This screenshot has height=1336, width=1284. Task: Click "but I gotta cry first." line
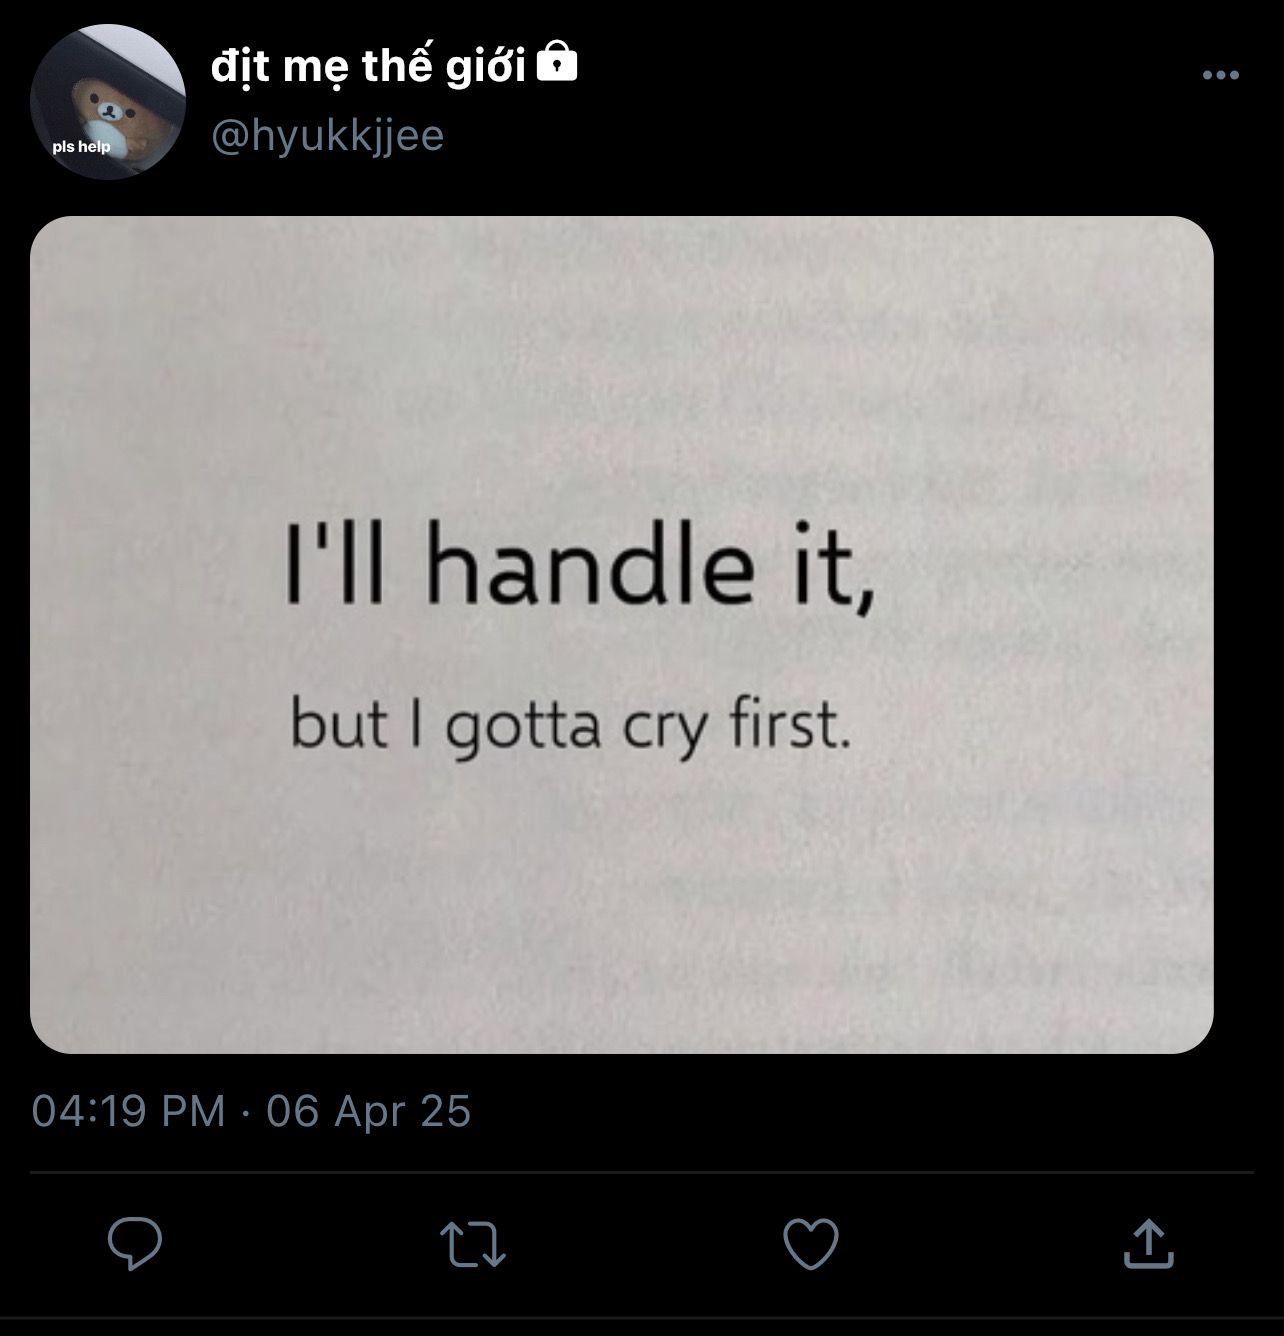(571, 725)
